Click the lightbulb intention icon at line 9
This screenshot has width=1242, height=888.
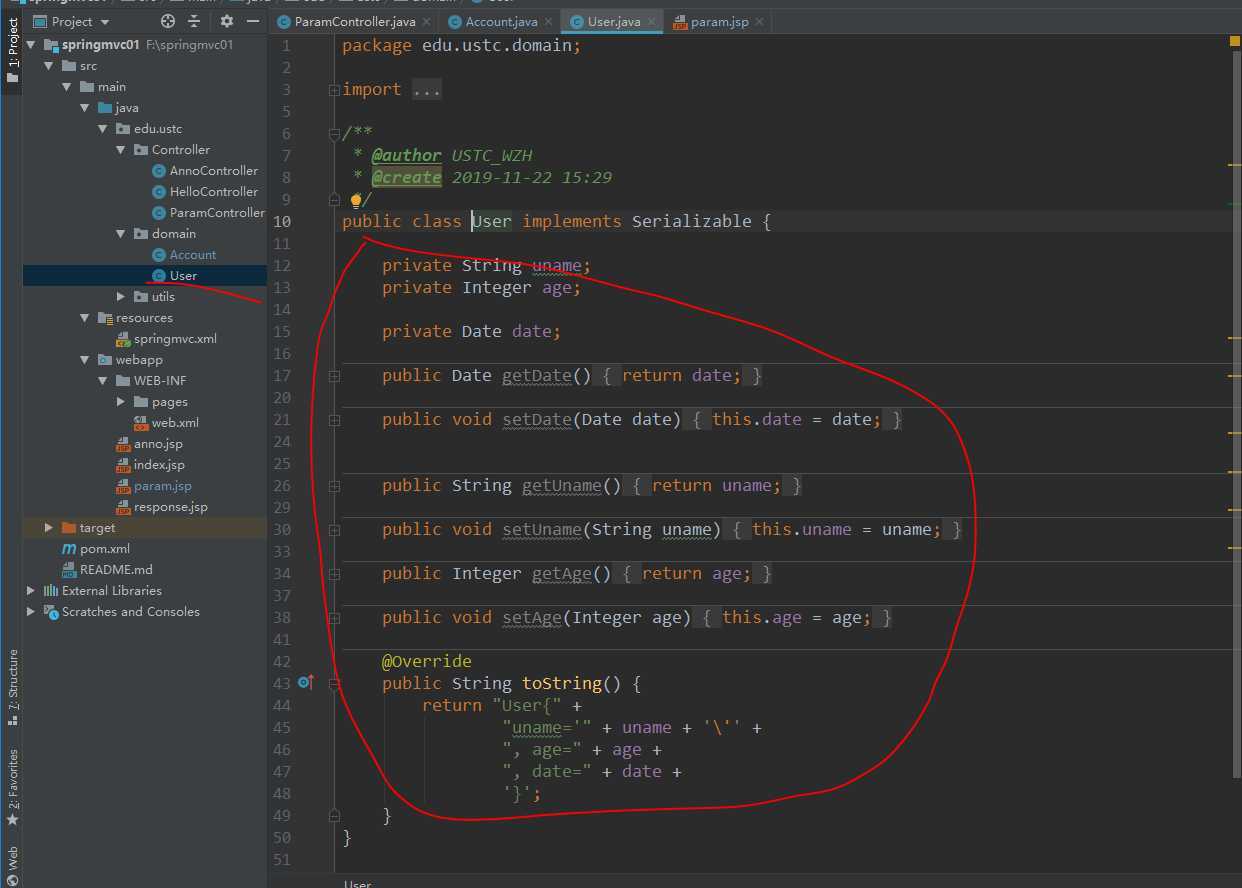click(x=355, y=200)
